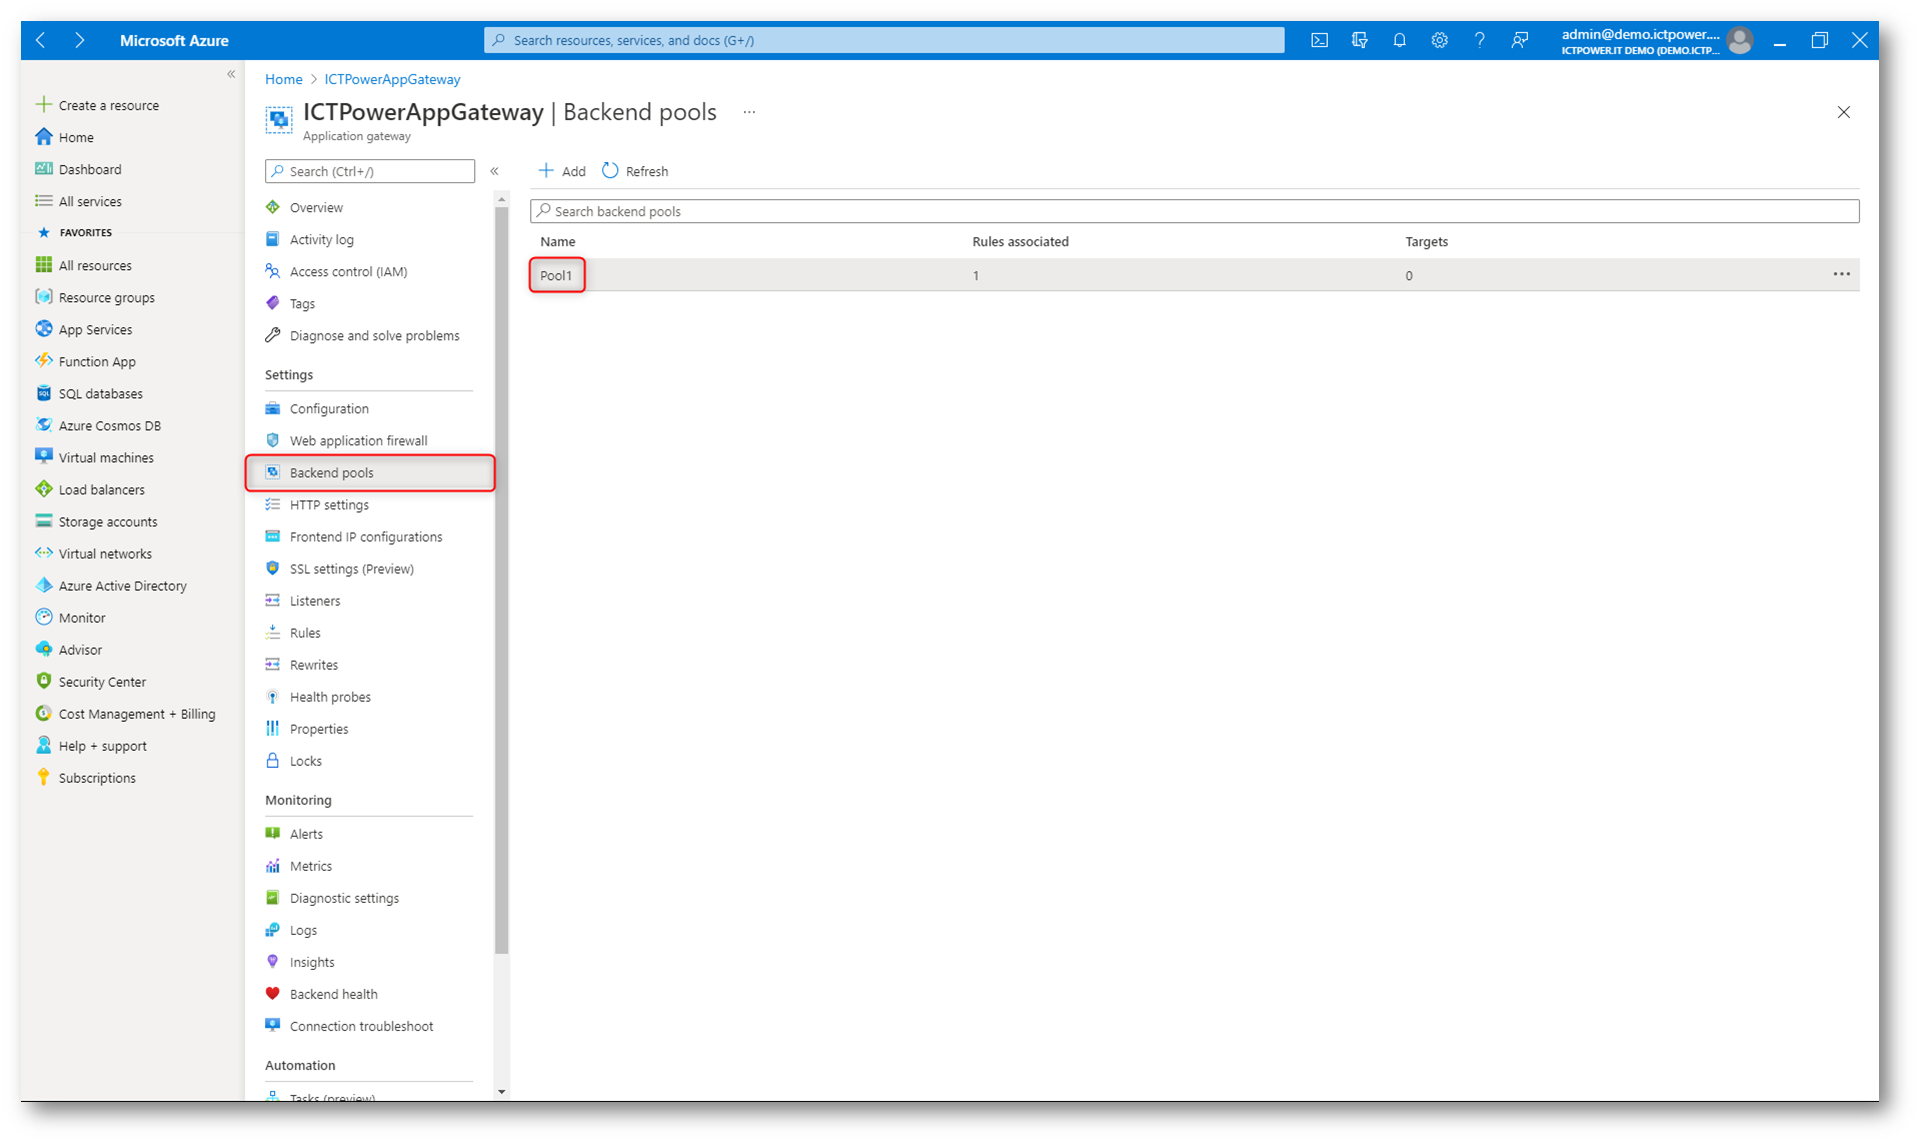Open portal settings gear icon

[1439, 40]
